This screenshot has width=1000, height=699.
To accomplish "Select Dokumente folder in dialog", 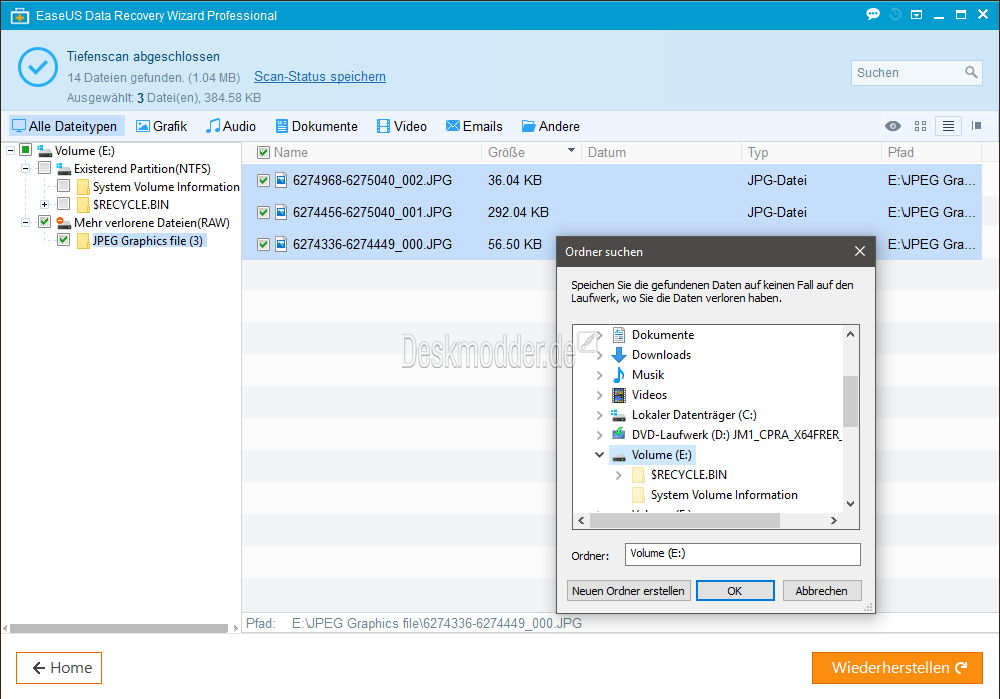I will click(x=663, y=335).
